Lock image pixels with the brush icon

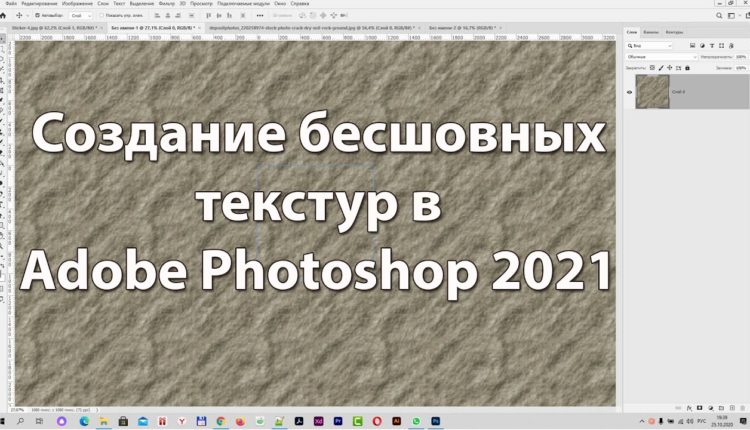point(661,68)
